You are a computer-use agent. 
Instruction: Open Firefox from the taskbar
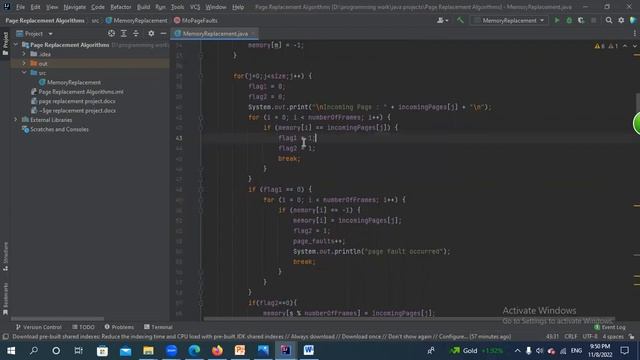(x=217, y=351)
